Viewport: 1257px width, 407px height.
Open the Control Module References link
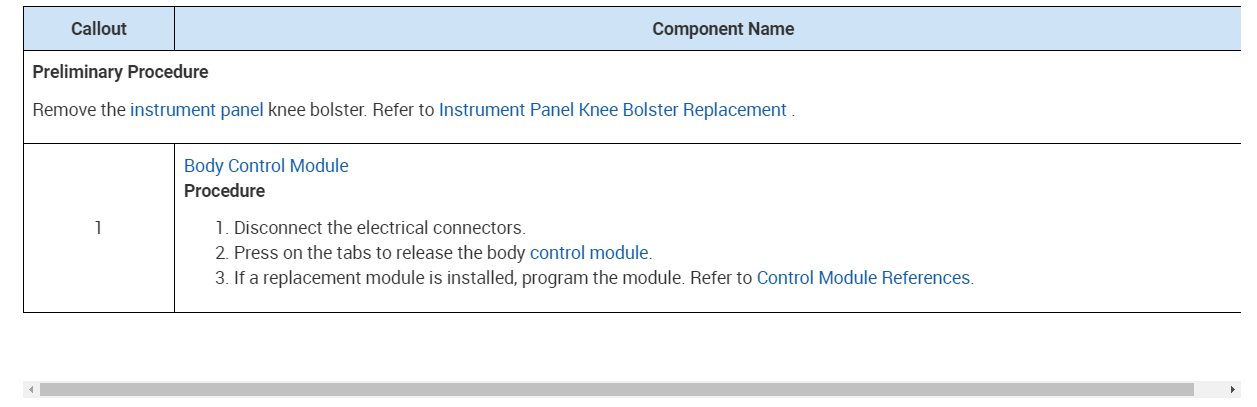pos(863,278)
